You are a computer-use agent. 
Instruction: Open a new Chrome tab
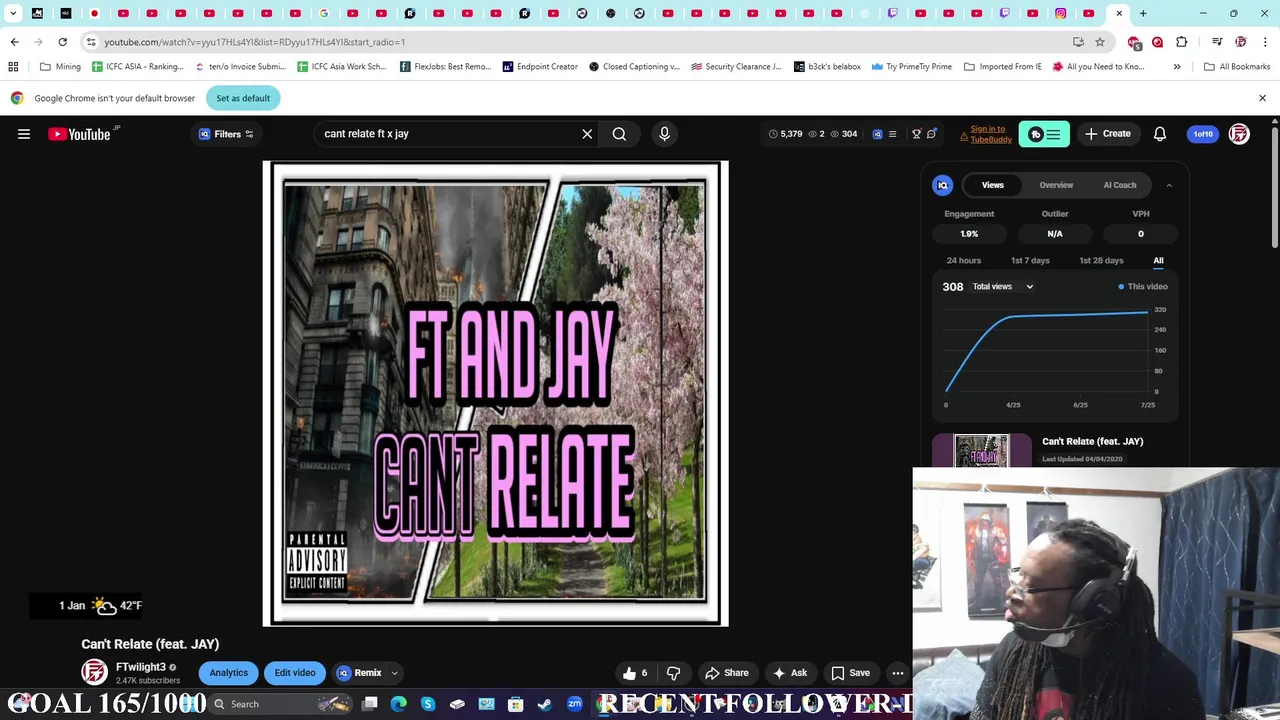coord(1143,13)
